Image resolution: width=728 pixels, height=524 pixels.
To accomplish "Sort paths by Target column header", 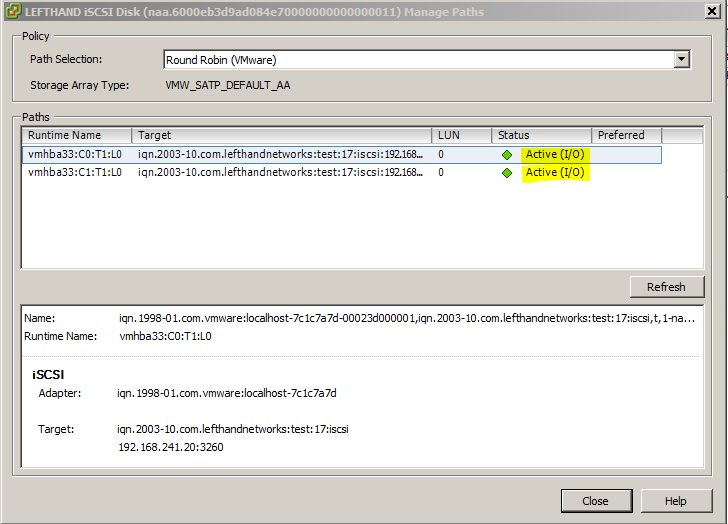I will [281, 135].
